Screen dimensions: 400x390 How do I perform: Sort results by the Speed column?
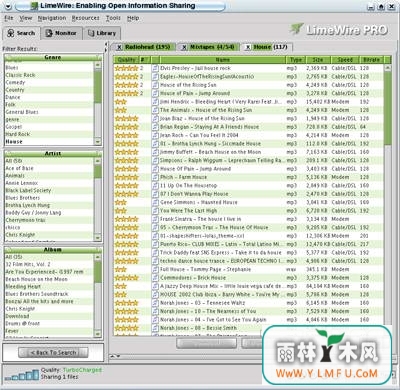click(345, 60)
